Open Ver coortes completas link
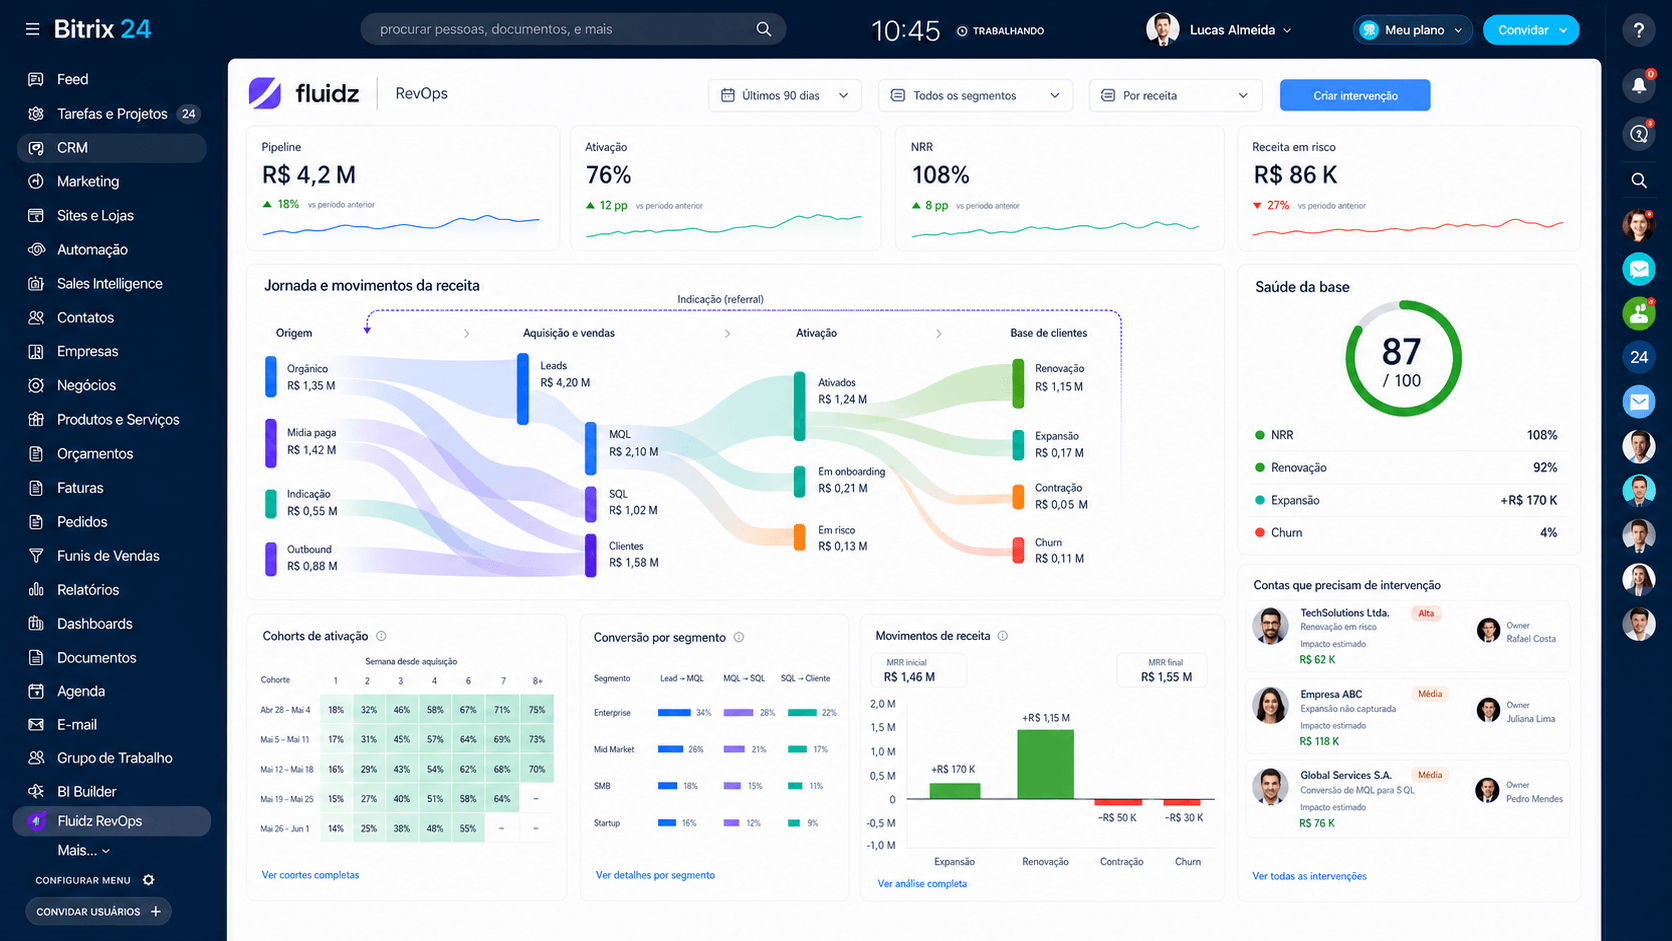 tap(310, 875)
